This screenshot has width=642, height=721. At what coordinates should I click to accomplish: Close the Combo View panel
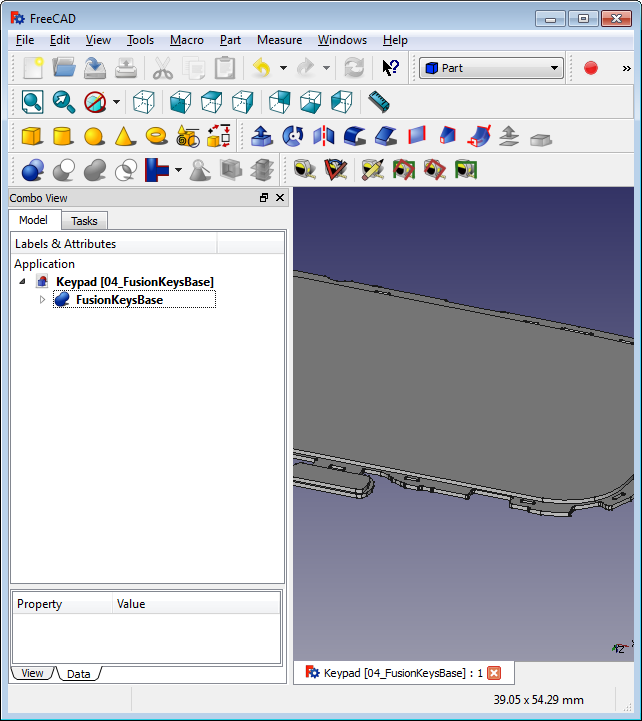(x=280, y=198)
